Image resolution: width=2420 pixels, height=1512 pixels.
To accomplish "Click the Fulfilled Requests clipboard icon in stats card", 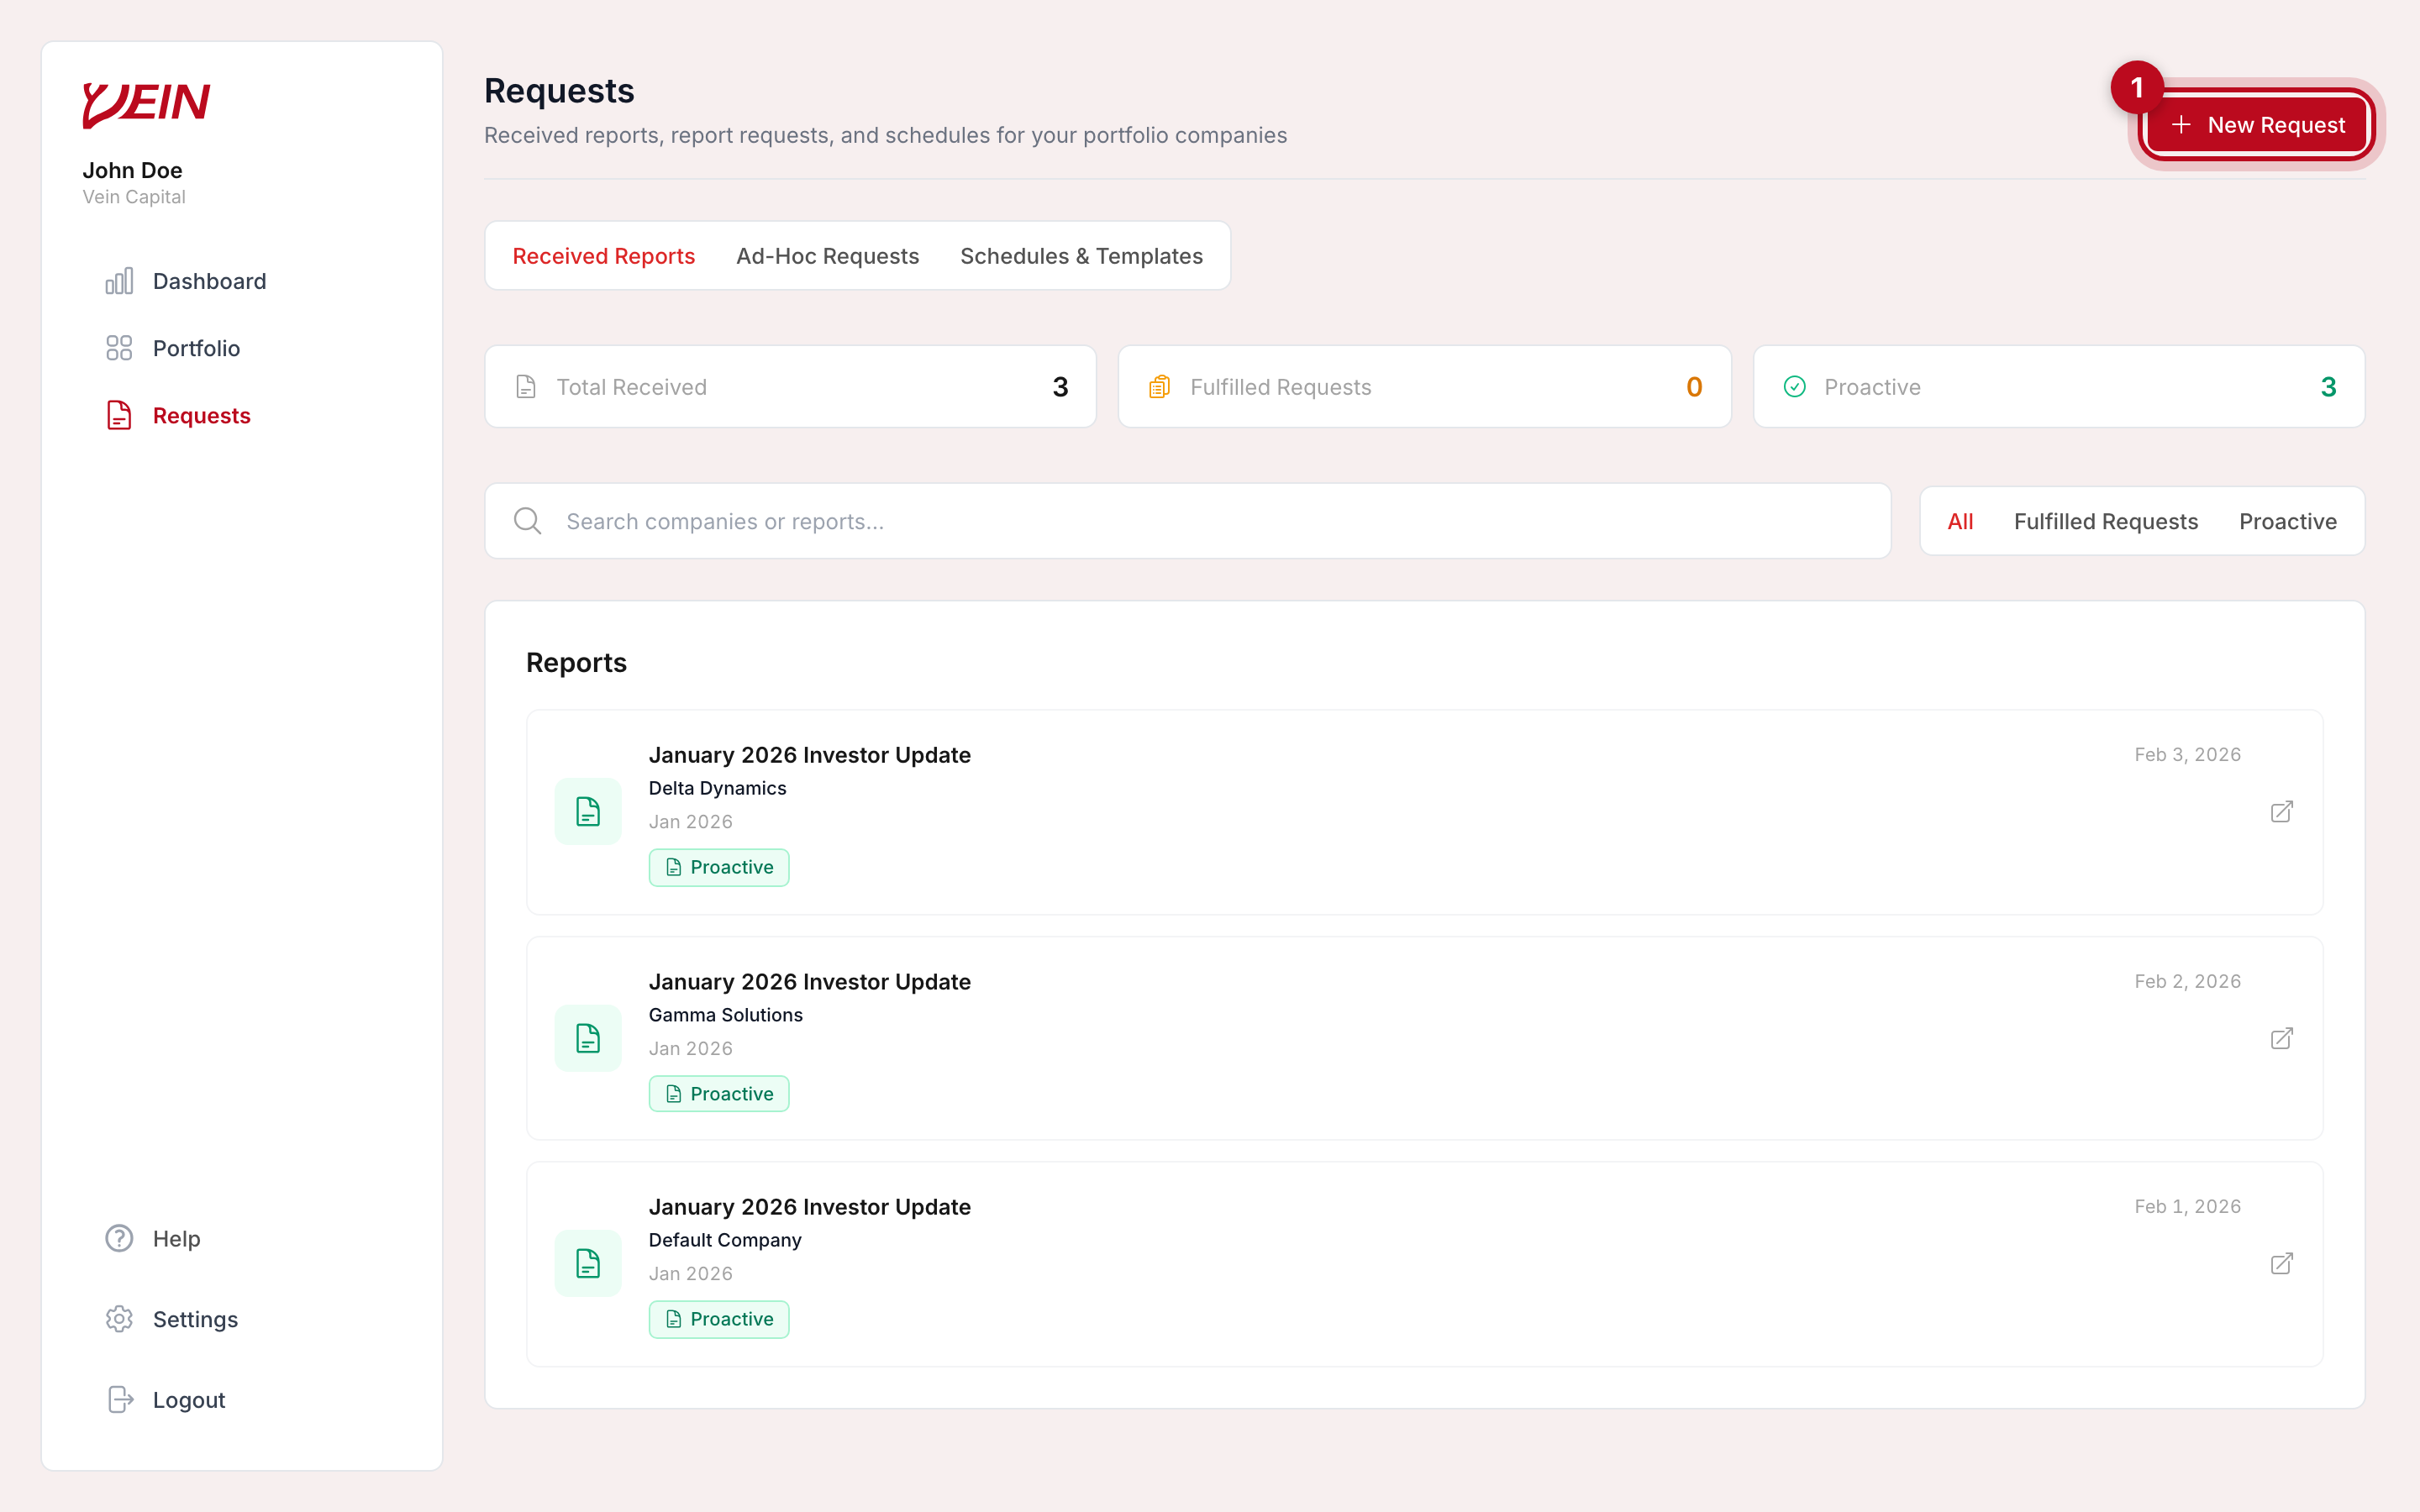I will pyautogui.click(x=1159, y=387).
